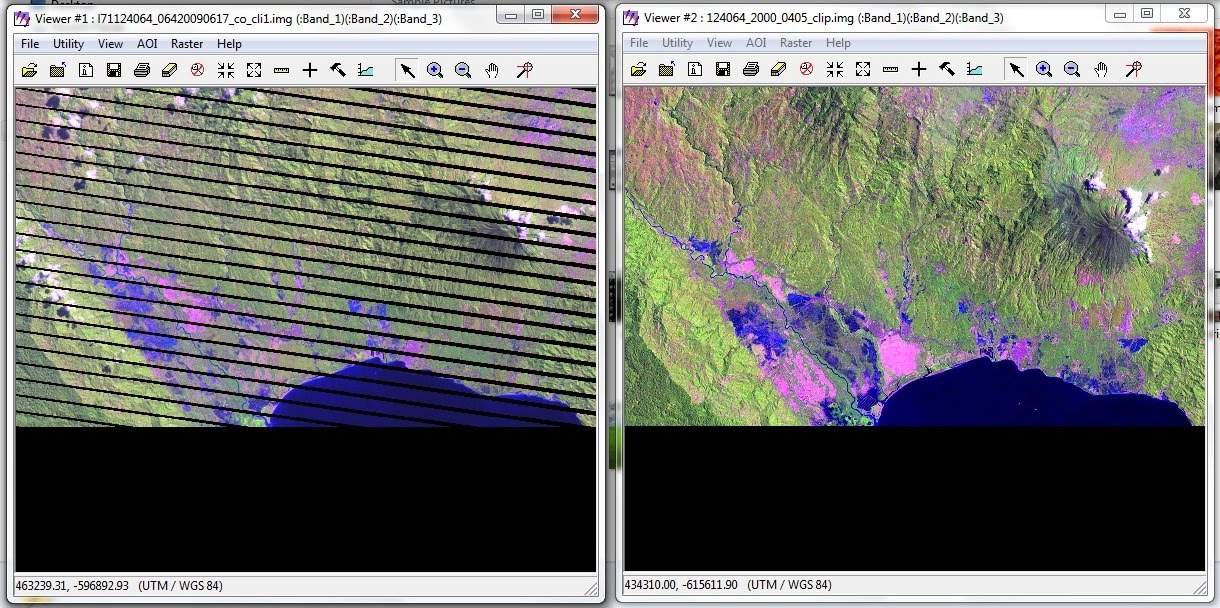
Task: Clear the display using the red slash icon
Action: tap(195, 70)
